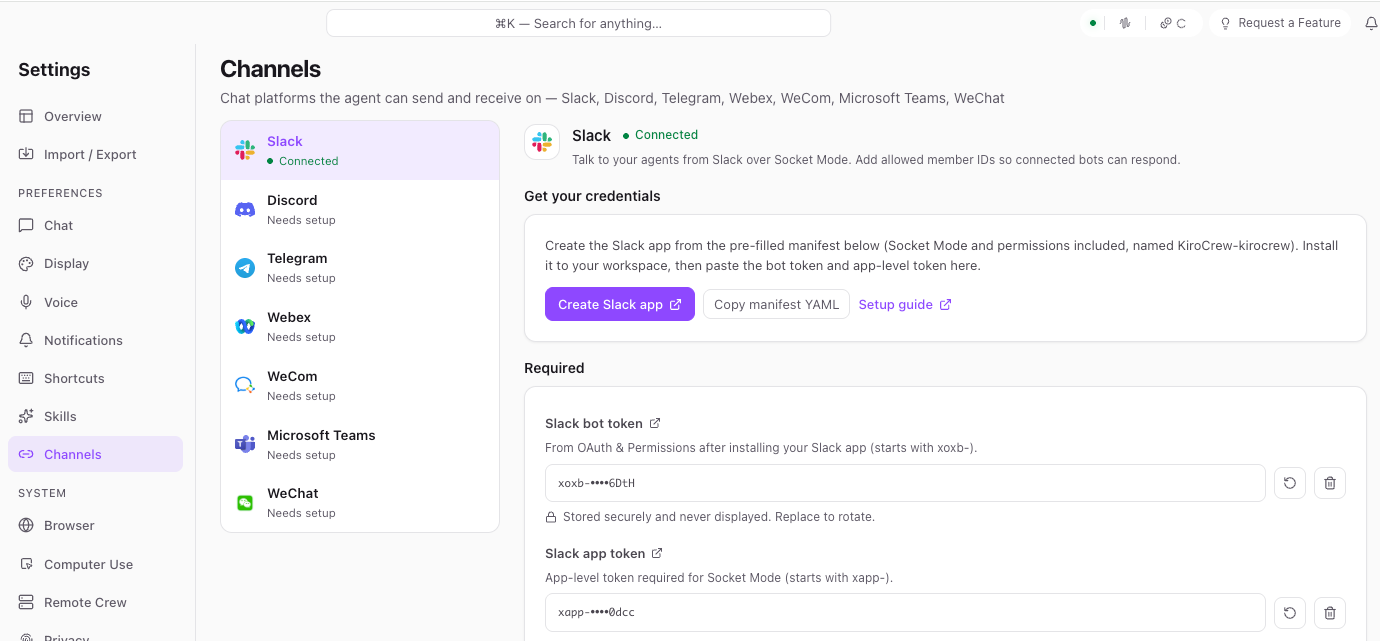Delete the Slack bot token
Image resolution: width=1380 pixels, height=641 pixels.
[x=1330, y=483]
